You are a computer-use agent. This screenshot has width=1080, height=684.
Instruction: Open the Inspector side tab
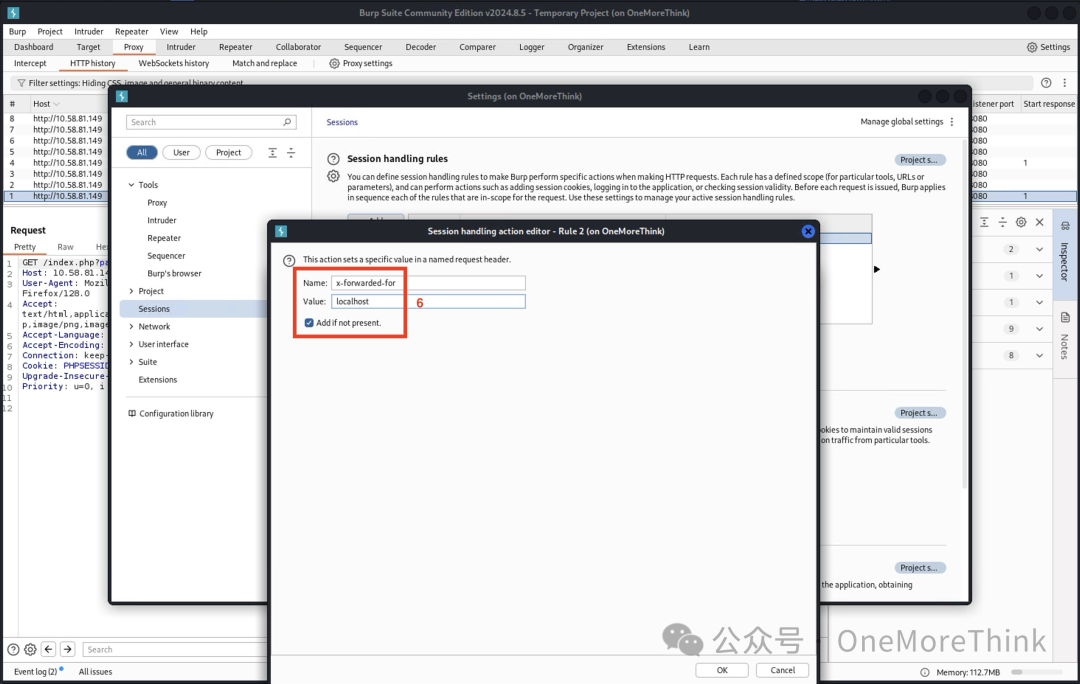1064,254
